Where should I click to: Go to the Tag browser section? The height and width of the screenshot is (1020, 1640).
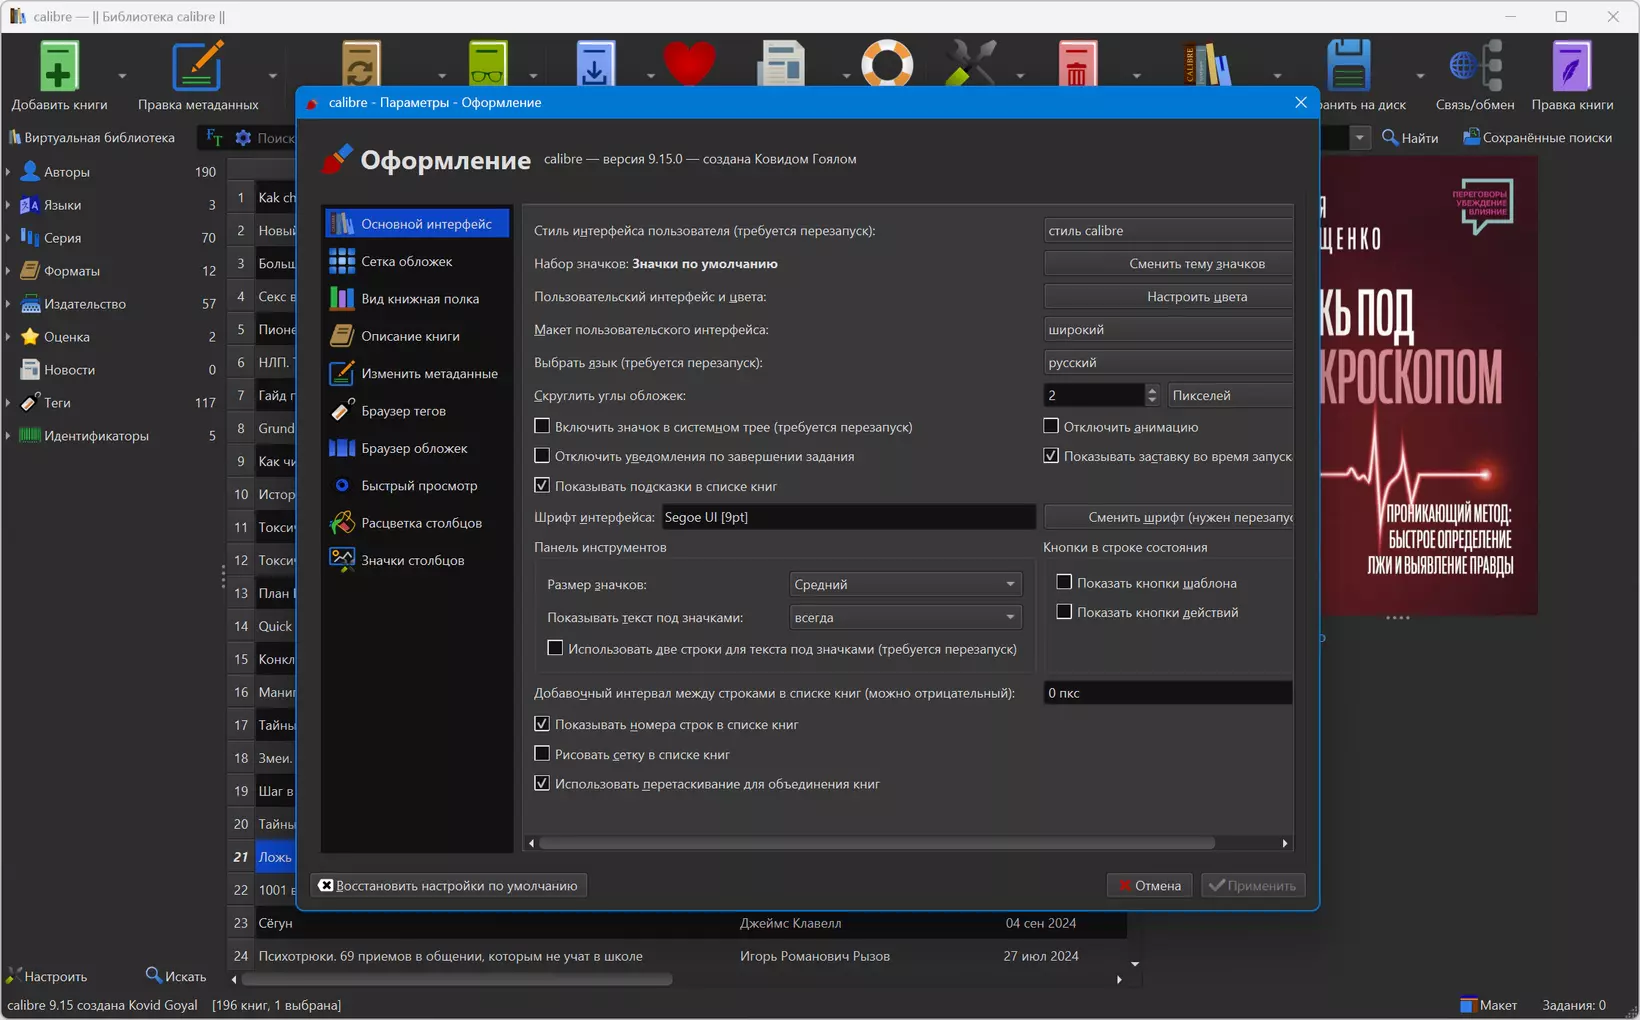click(416, 411)
